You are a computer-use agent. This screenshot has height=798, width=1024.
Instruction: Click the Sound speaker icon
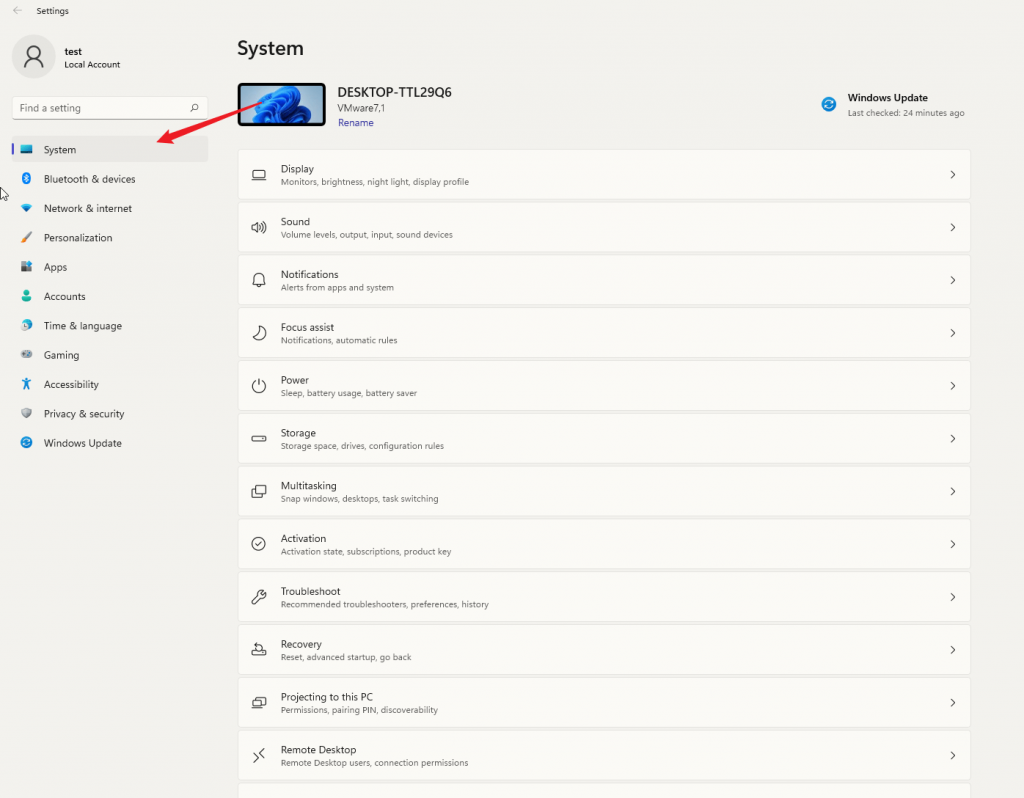click(258, 226)
